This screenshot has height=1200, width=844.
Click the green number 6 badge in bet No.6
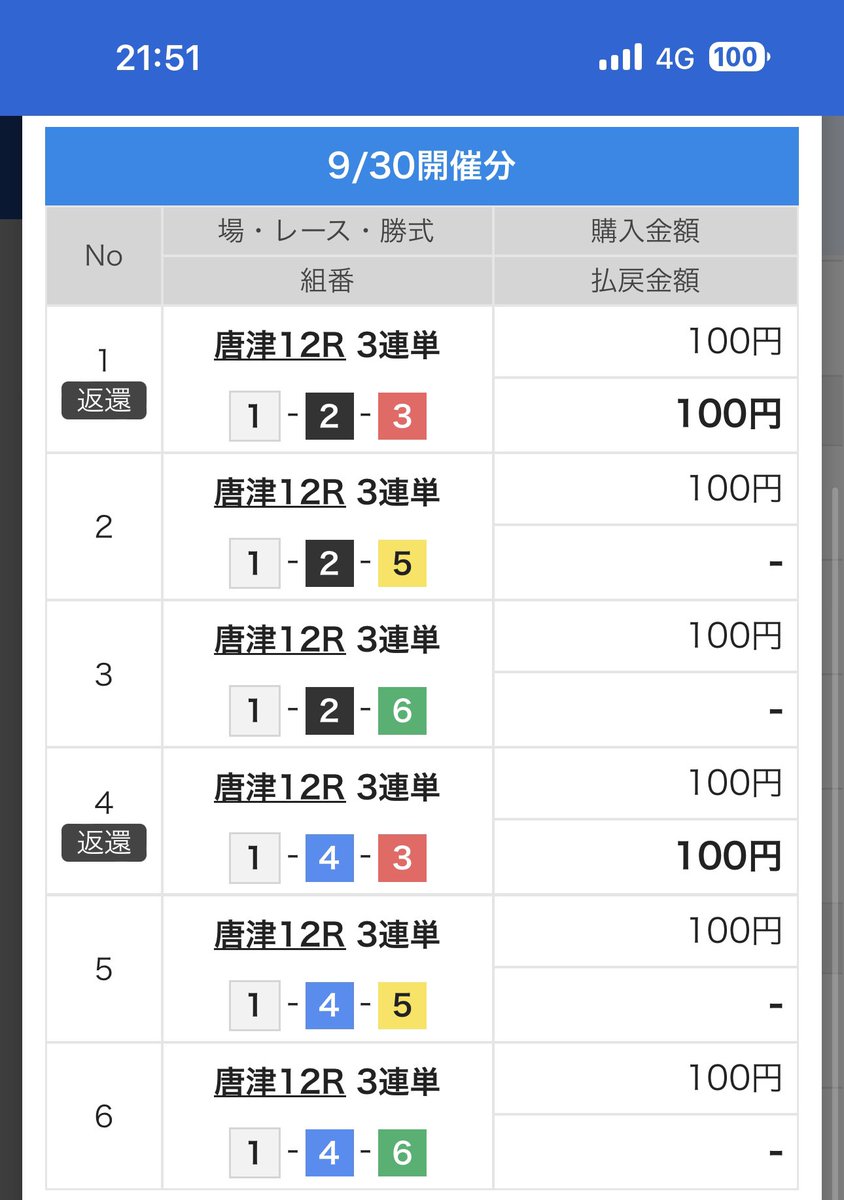(403, 1152)
